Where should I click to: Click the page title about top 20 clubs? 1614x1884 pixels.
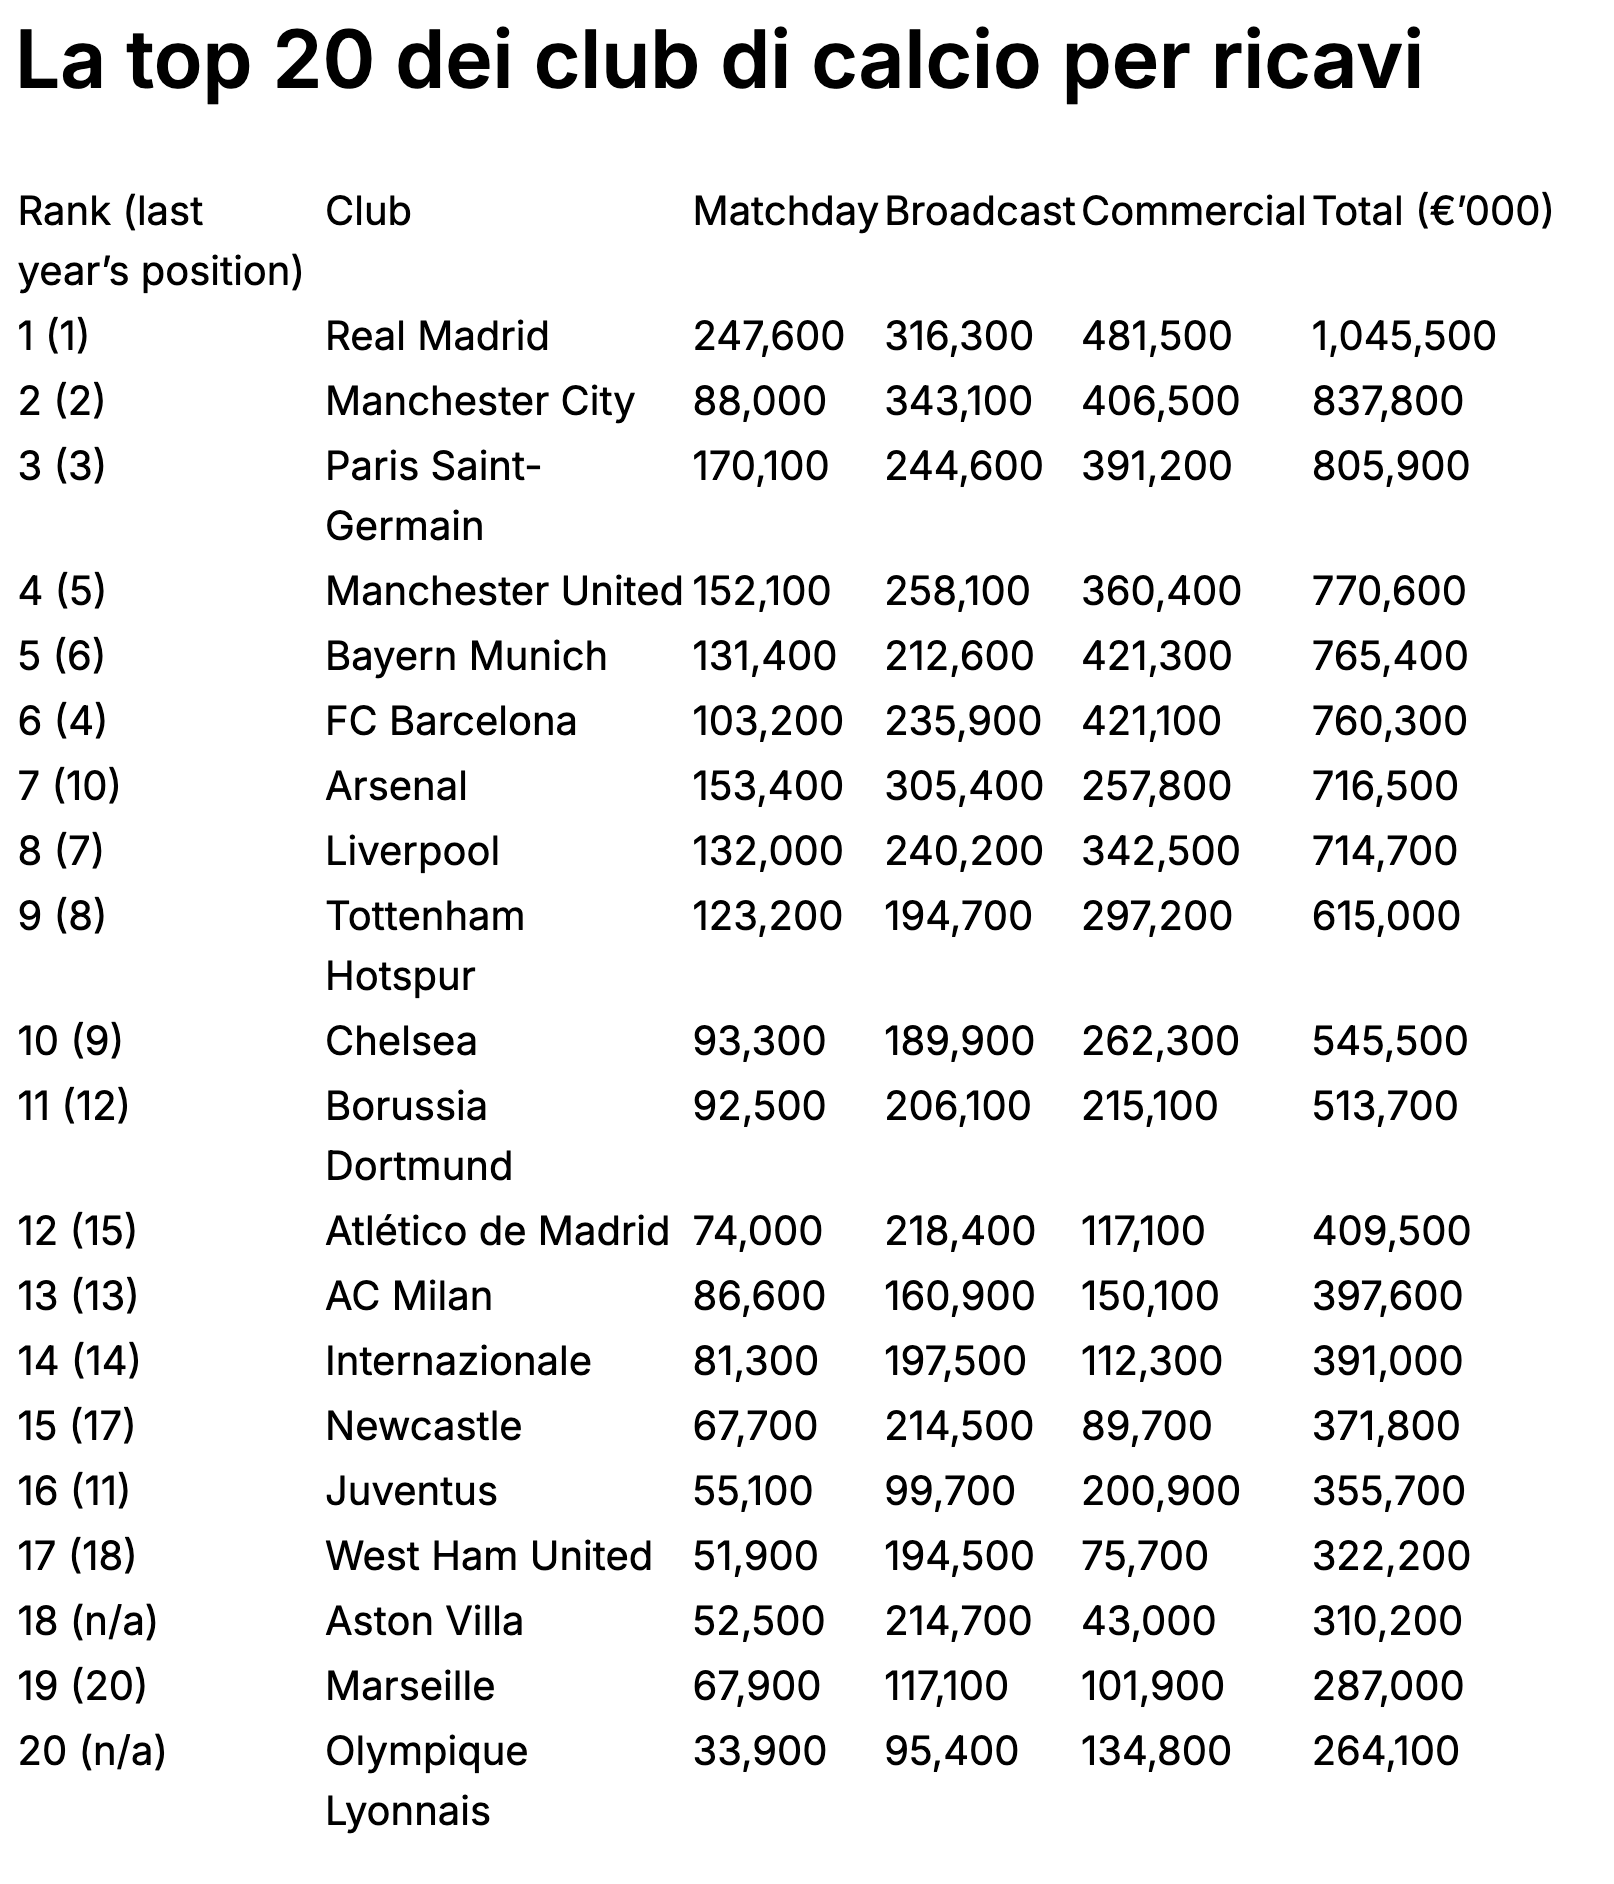click(720, 62)
